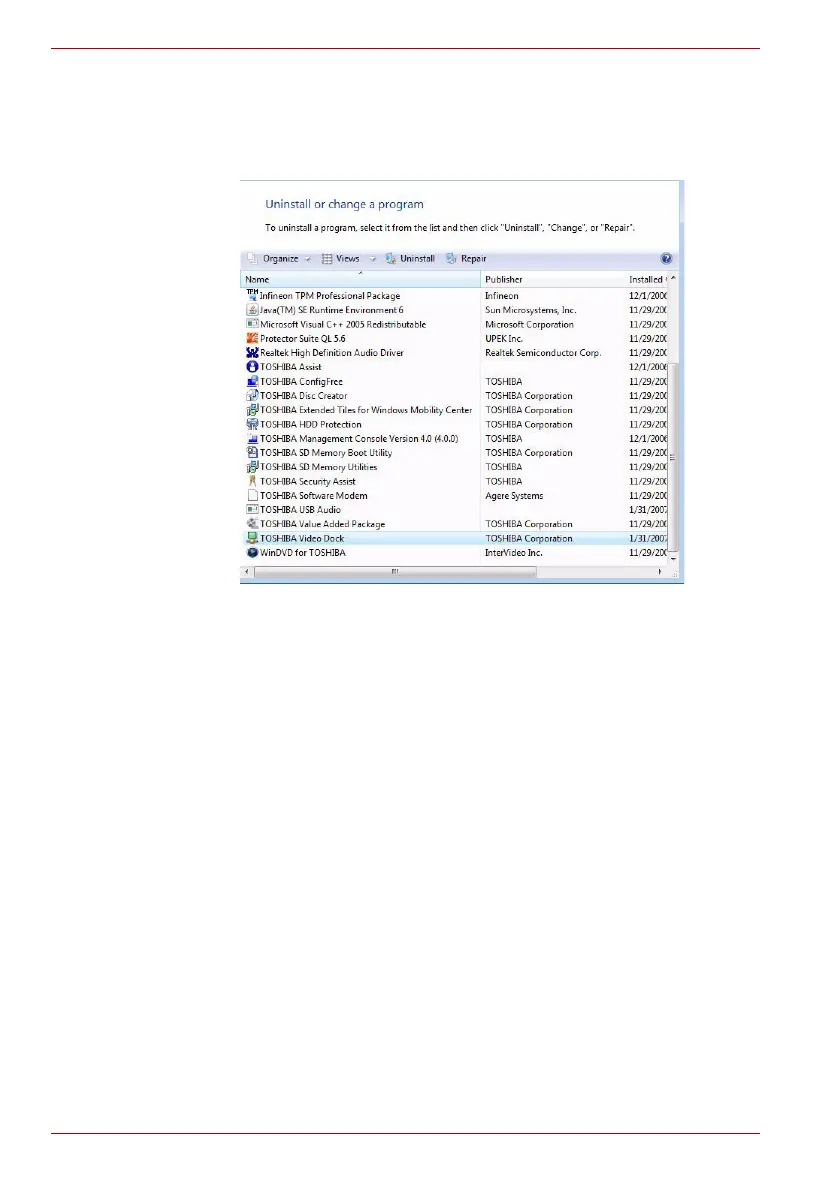This screenshot has width=840, height=1190.
Task: Select Infineon TPM Professional Package row
Action: [455, 296]
